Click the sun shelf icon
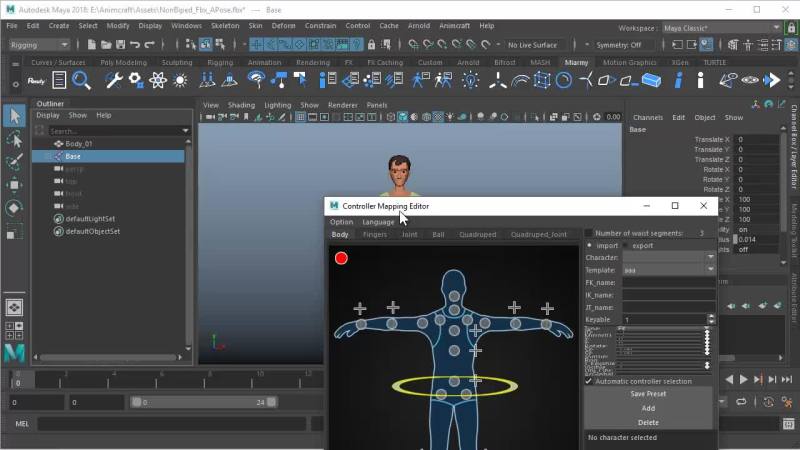The height and width of the screenshot is (450, 800). click(180, 81)
